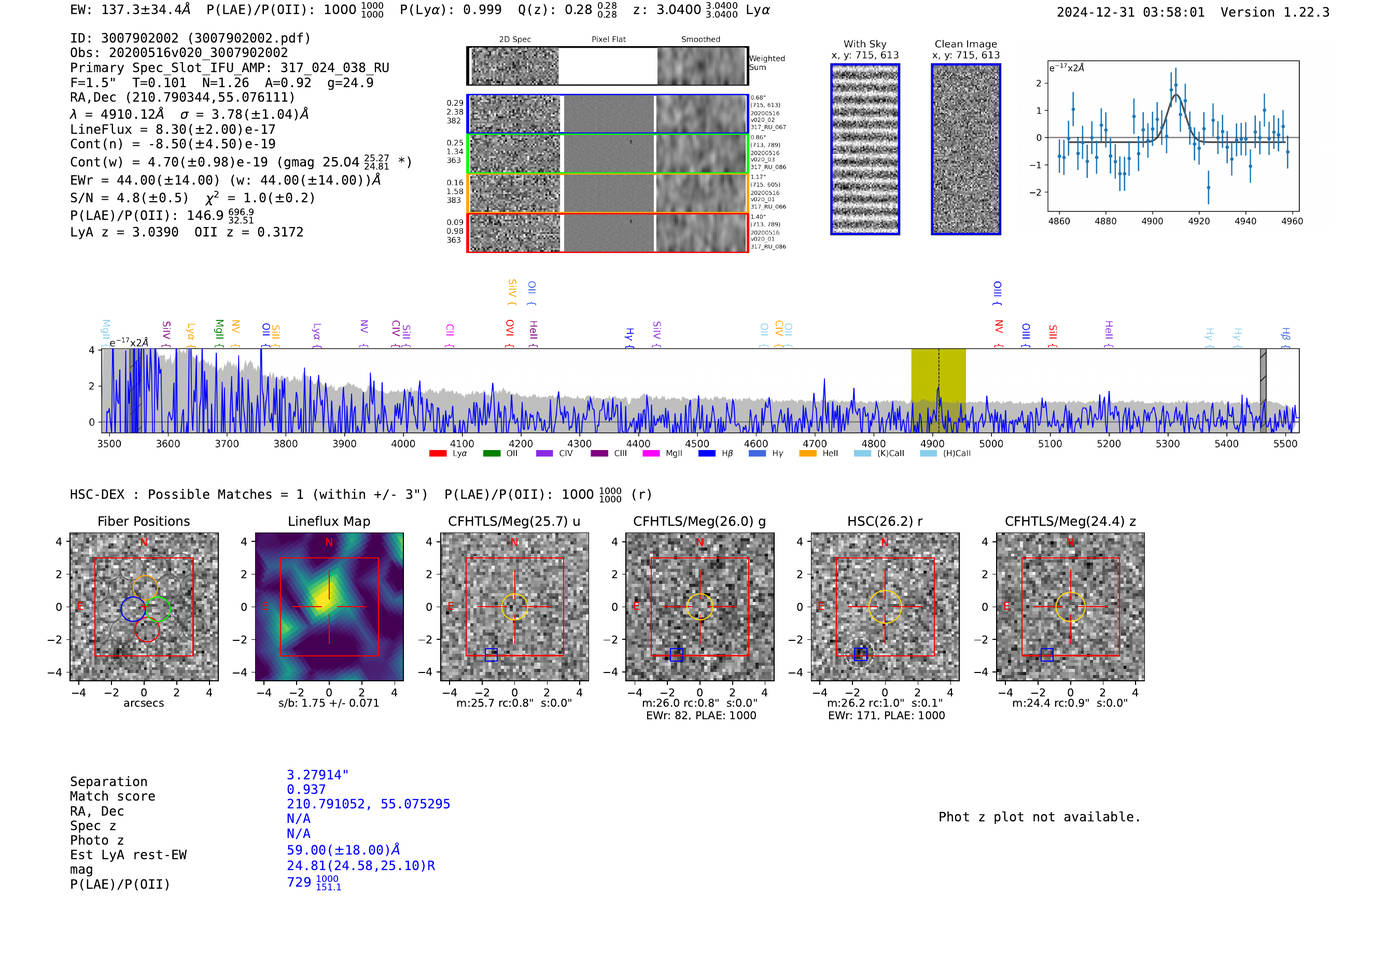
Task: Click the Version 1.22.3 label
Action: (x=1275, y=12)
